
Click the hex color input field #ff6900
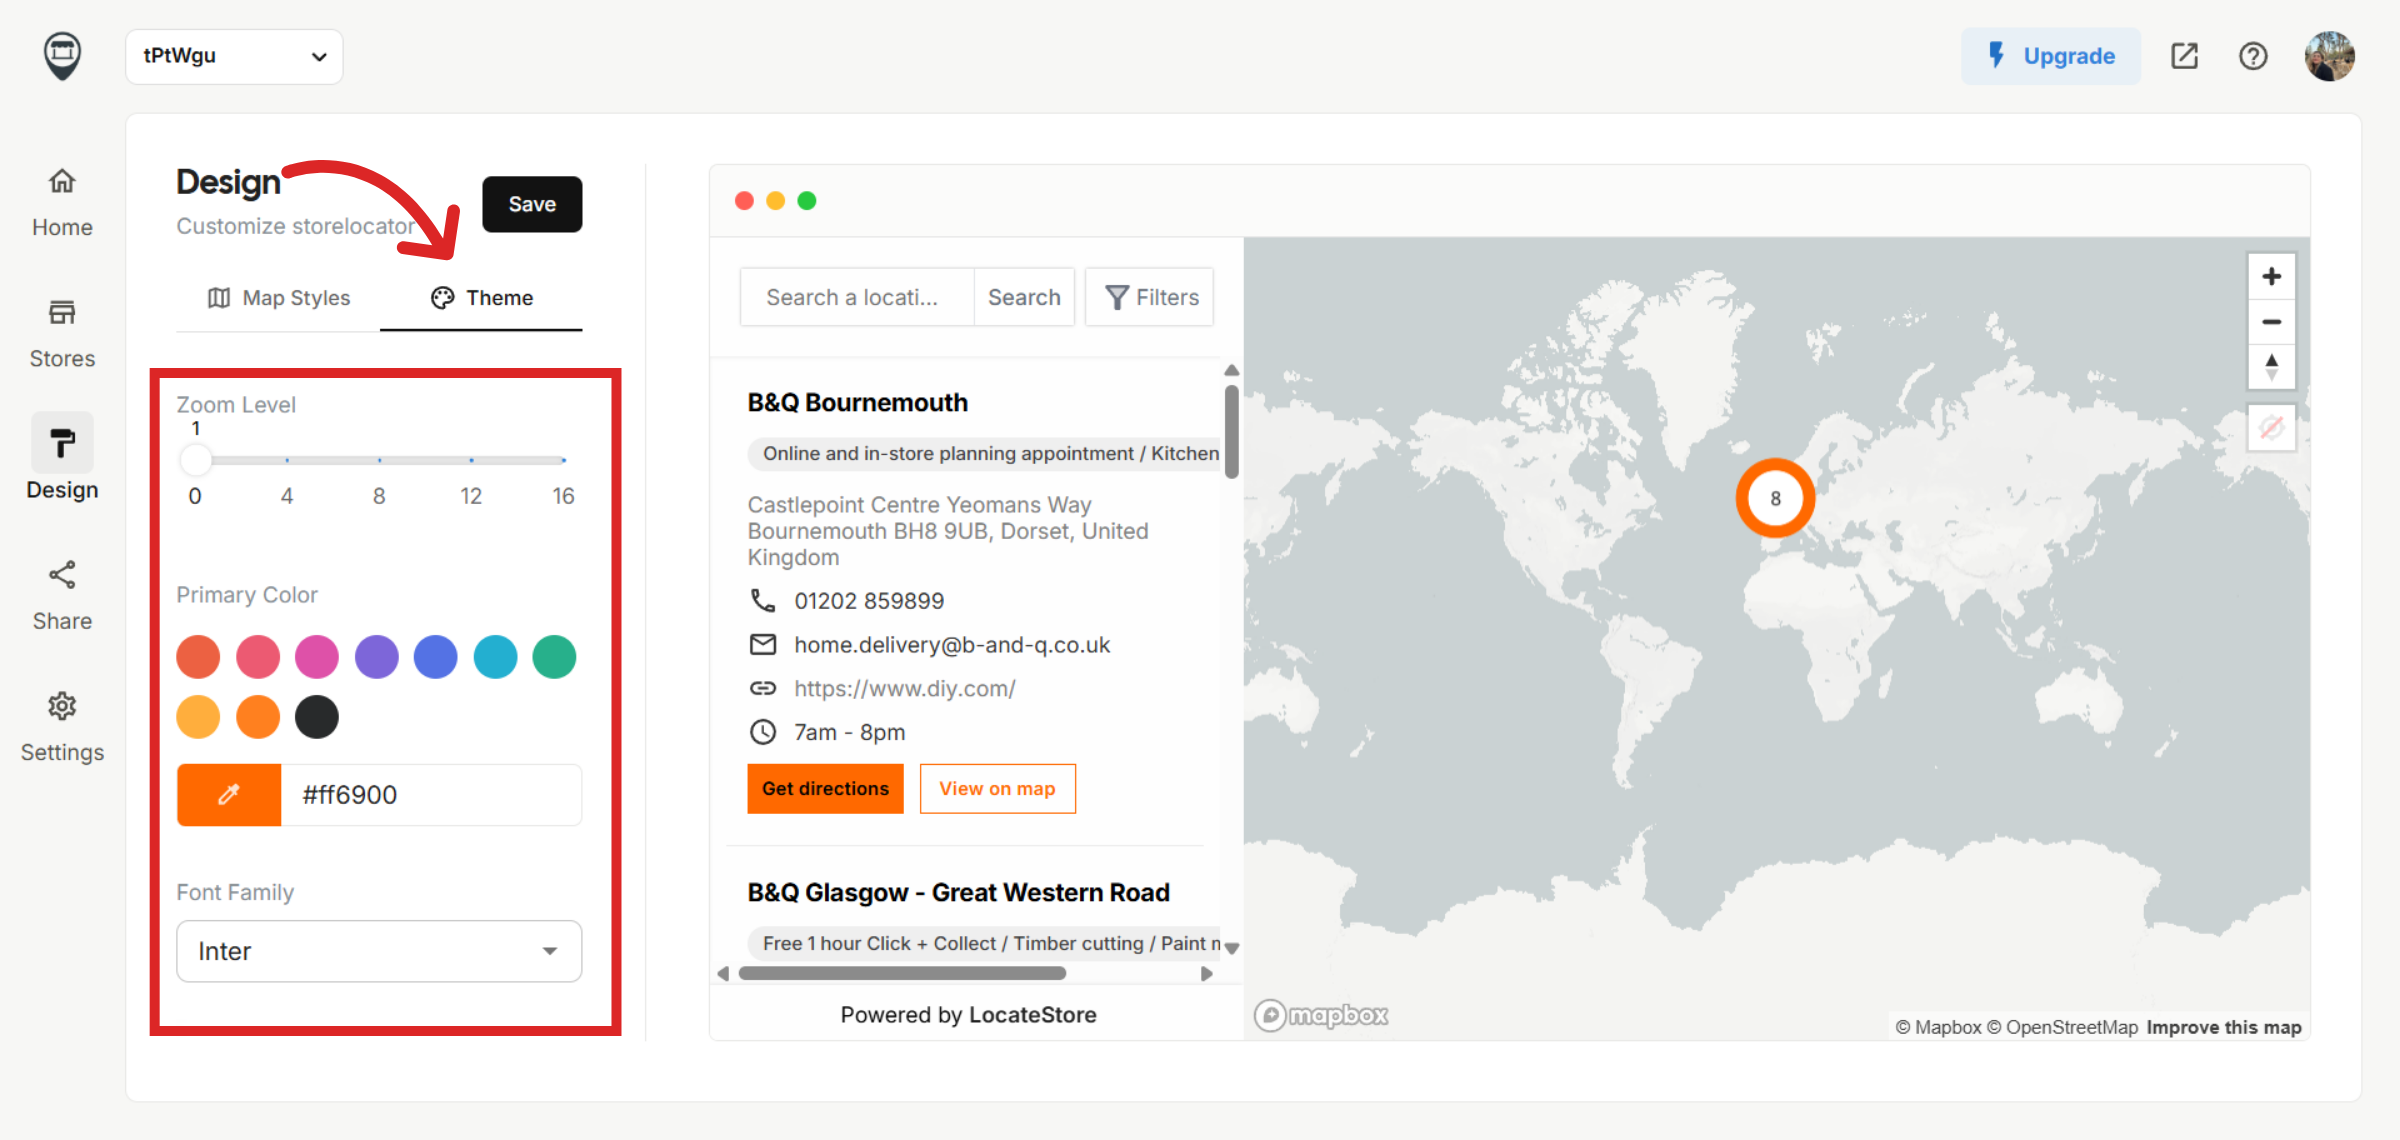431,795
